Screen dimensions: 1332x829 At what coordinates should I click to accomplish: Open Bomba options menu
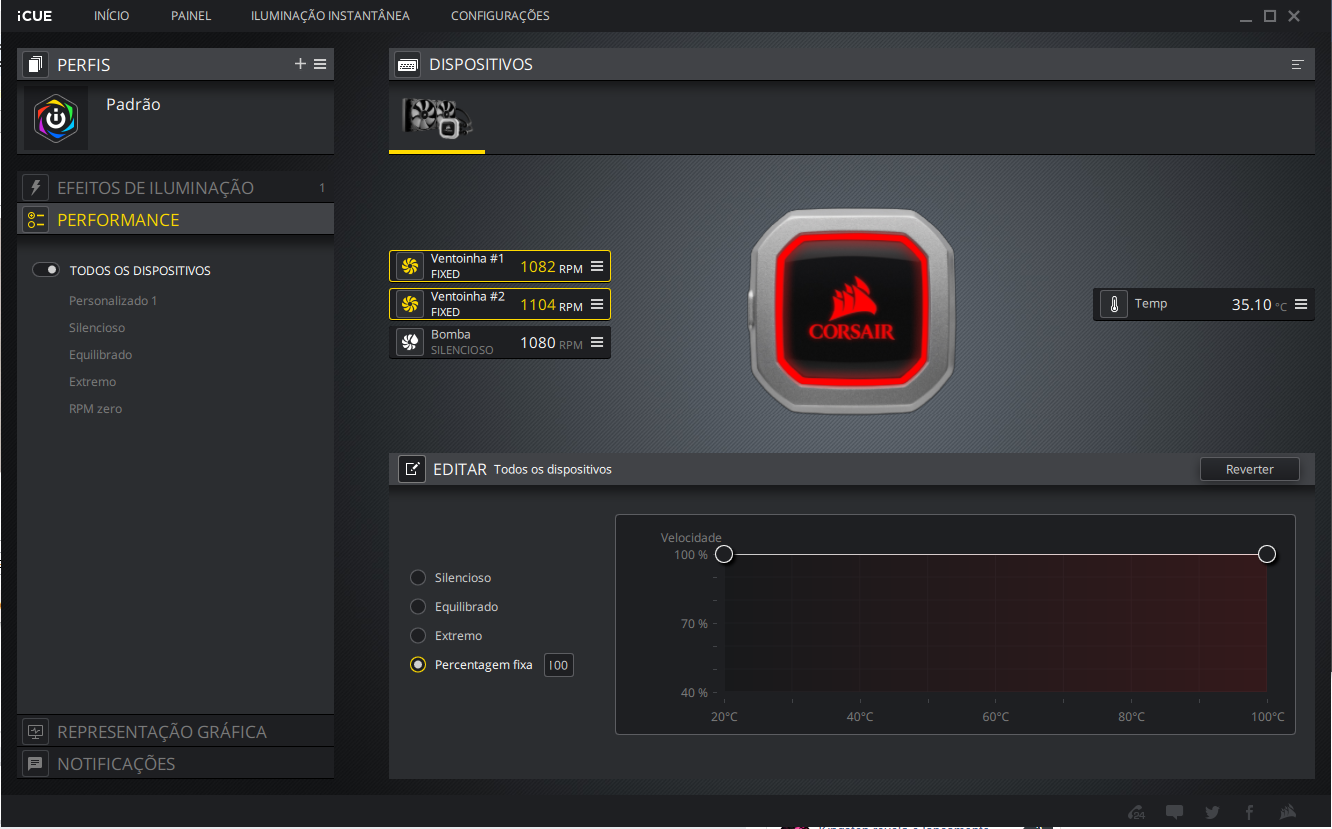click(597, 342)
